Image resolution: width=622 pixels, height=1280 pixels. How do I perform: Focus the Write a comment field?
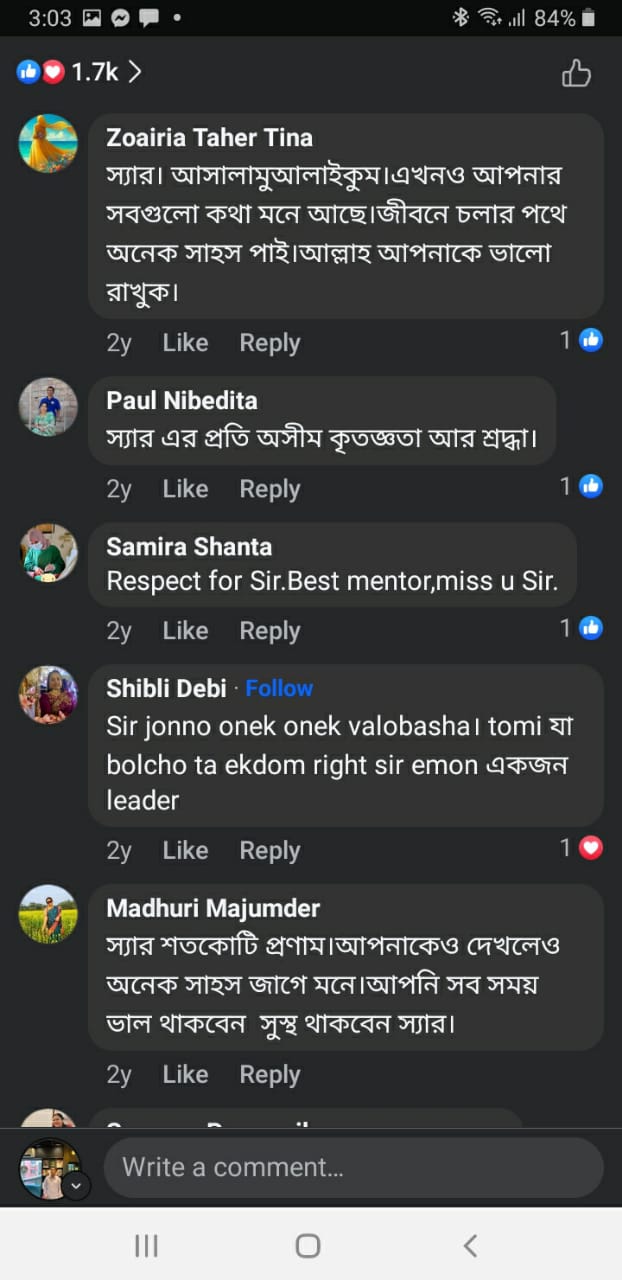pos(353,1167)
